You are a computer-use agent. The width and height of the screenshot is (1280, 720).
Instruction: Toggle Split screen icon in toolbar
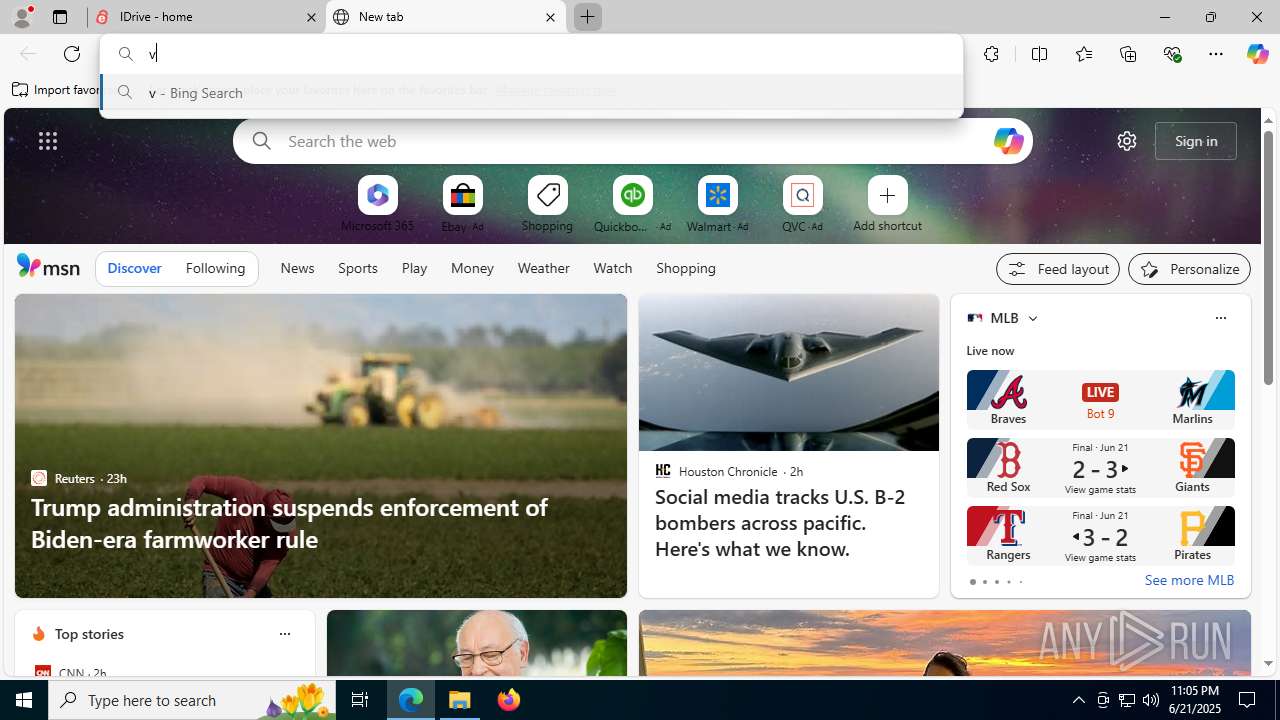tap(1039, 54)
